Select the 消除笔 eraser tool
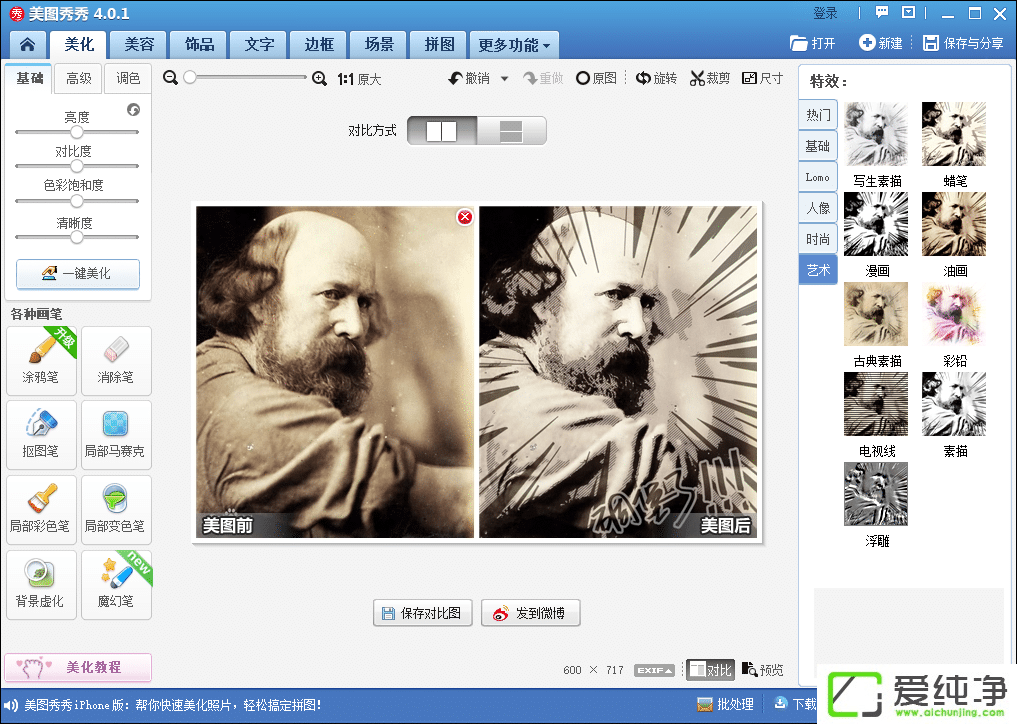This screenshot has width=1017, height=724. point(116,360)
